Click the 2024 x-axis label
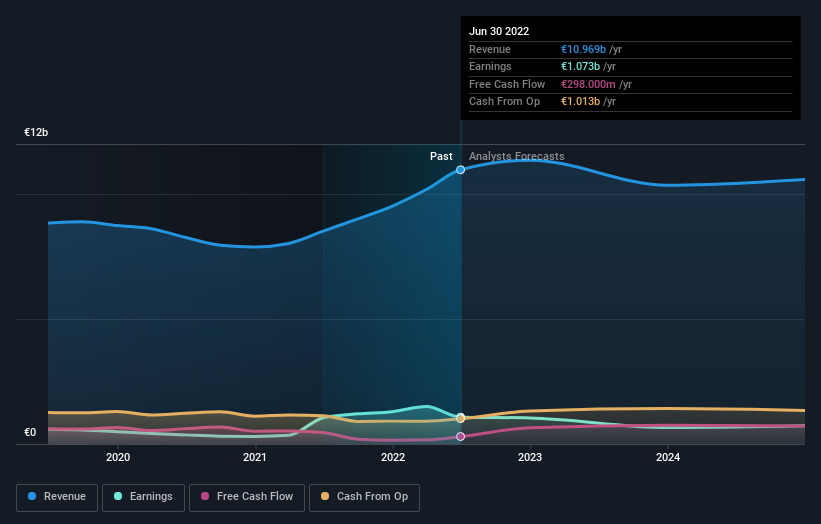The image size is (821, 524). [668, 457]
